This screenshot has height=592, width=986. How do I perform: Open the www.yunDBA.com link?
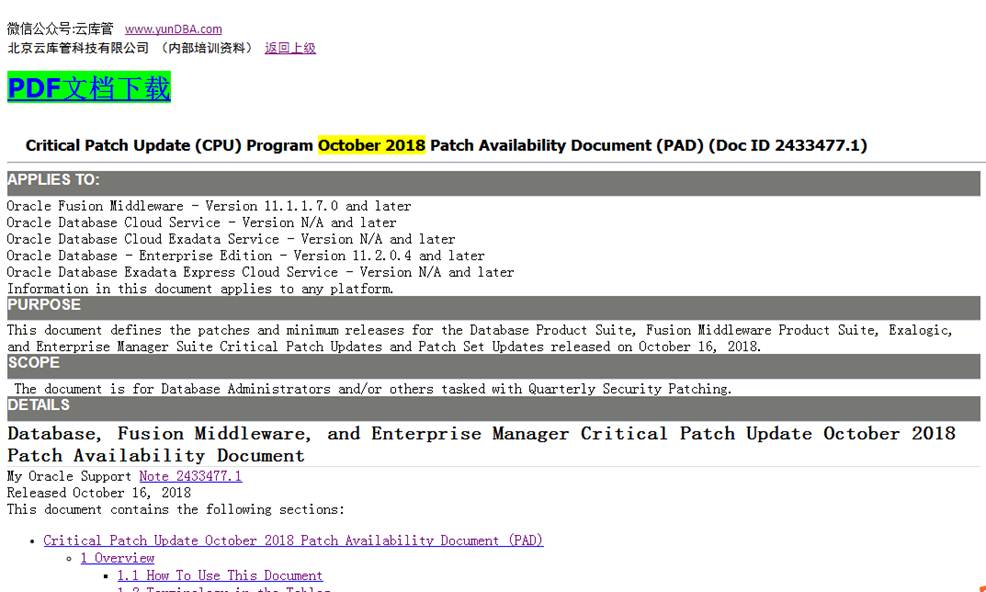click(x=173, y=29)
